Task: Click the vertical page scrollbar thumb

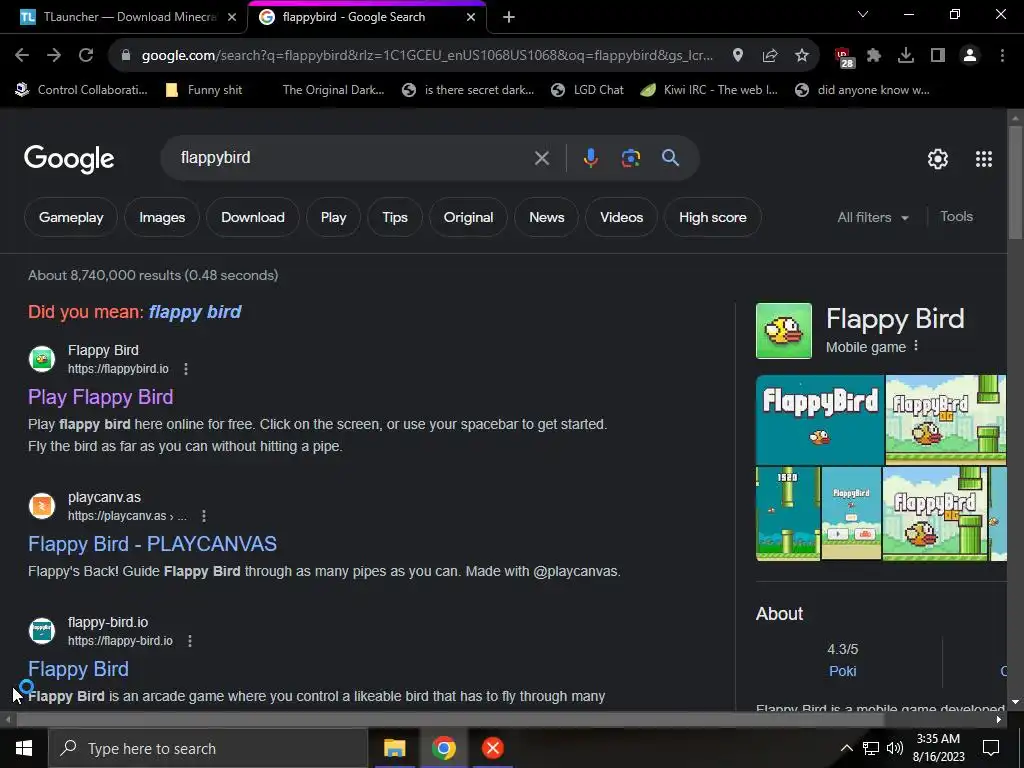Action: pos(1015,183)
